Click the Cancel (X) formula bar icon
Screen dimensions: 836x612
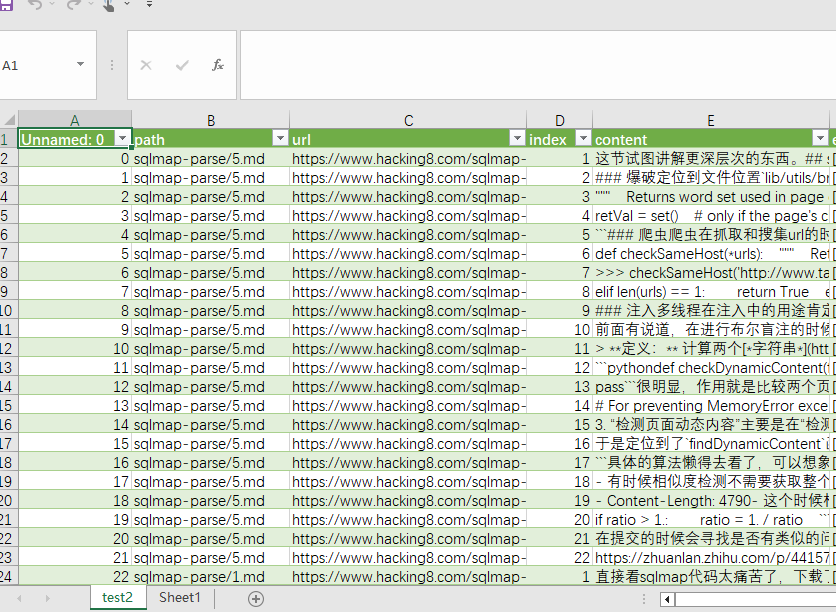[x=146, y=65]
